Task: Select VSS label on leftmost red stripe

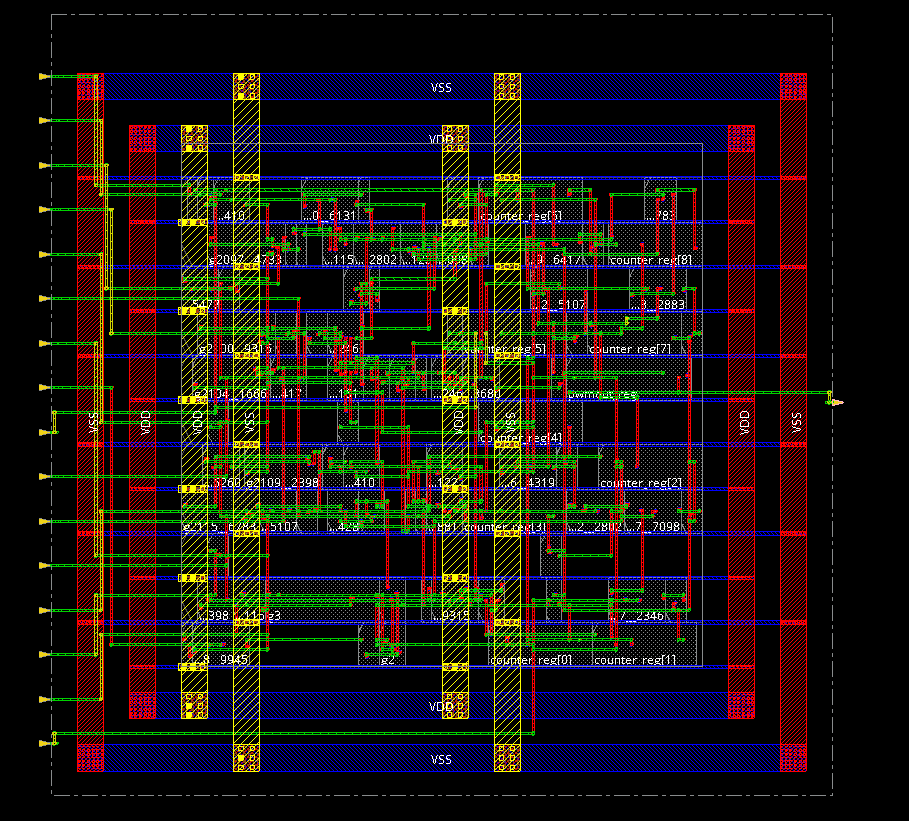Action: pos(93,423)
